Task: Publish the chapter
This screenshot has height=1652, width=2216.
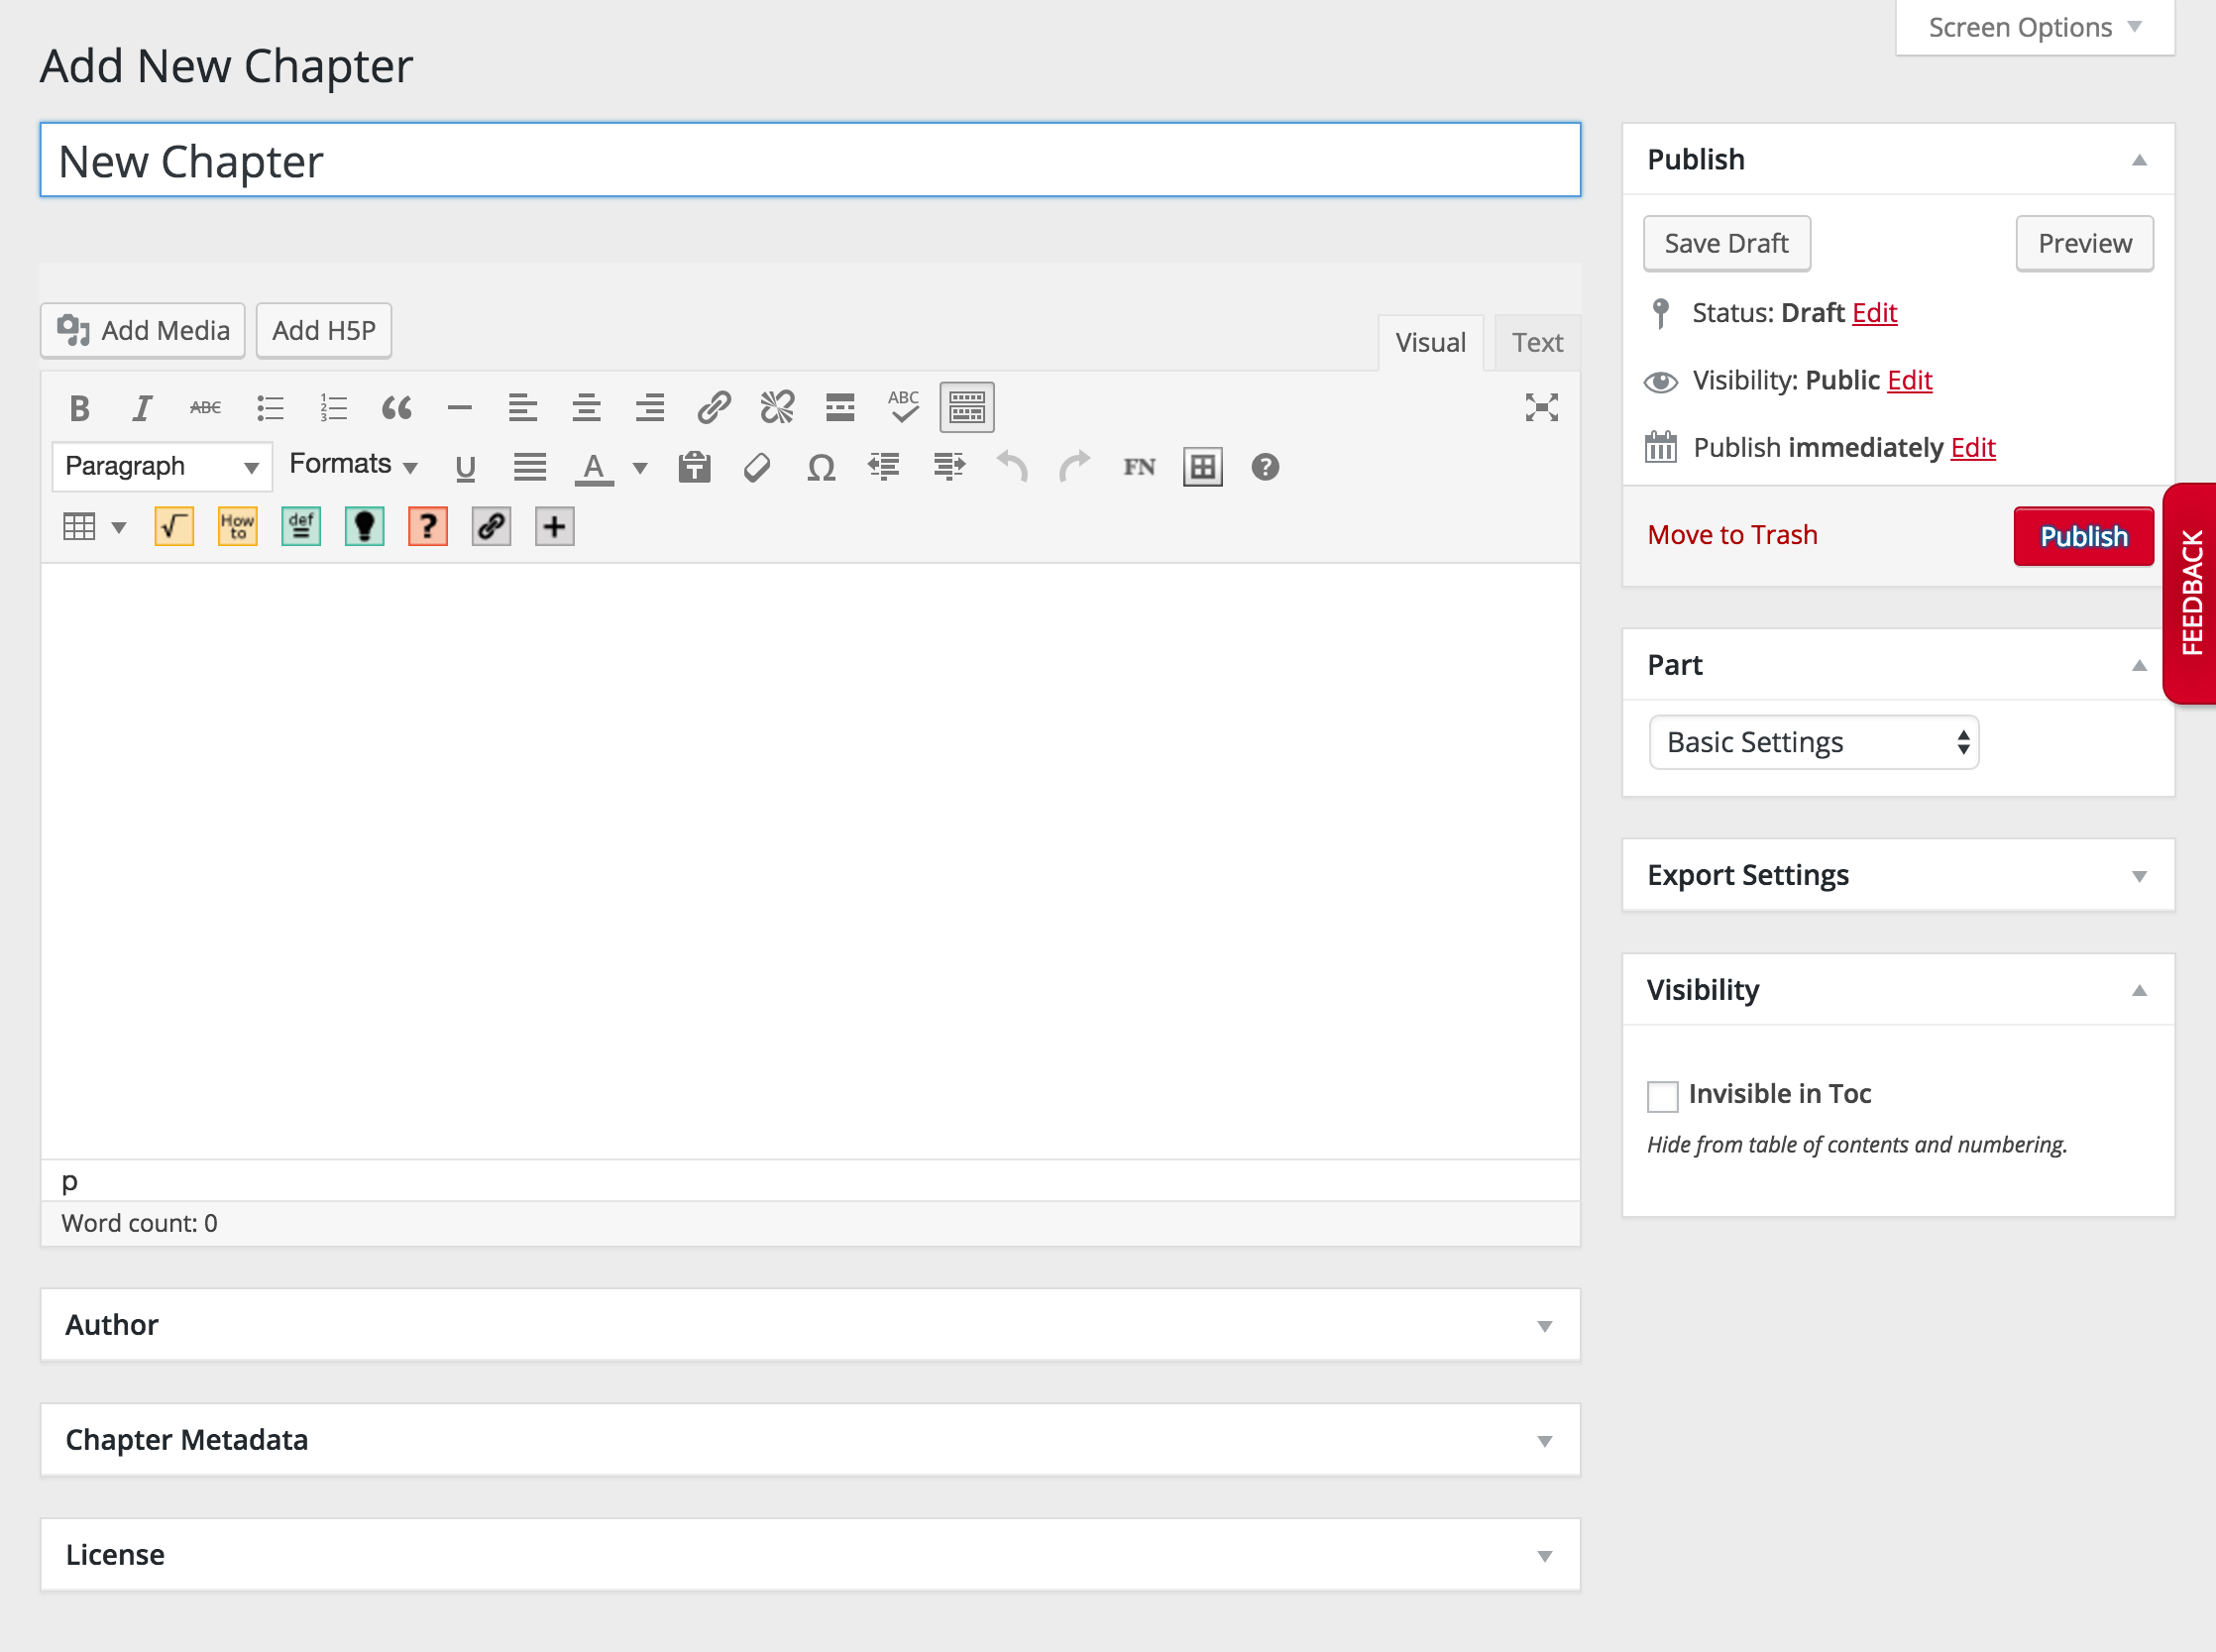Action: 2084,537
